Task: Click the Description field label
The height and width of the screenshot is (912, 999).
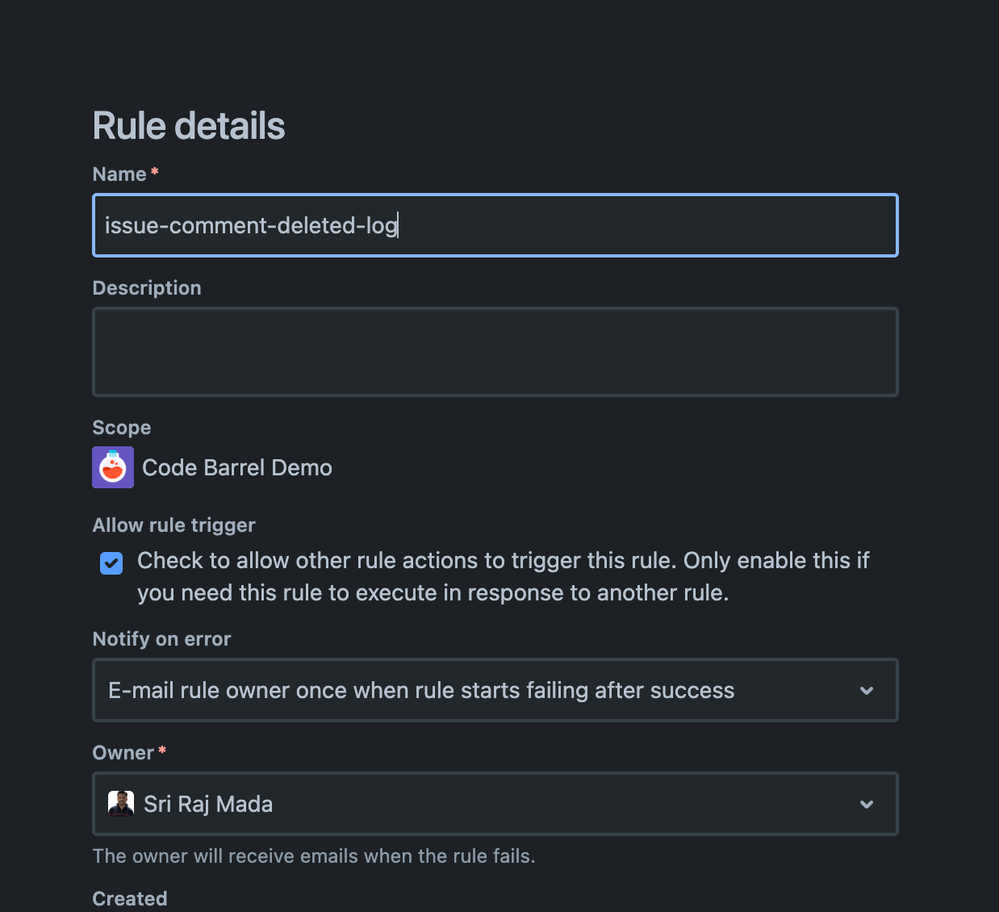Action: [147, 288]
